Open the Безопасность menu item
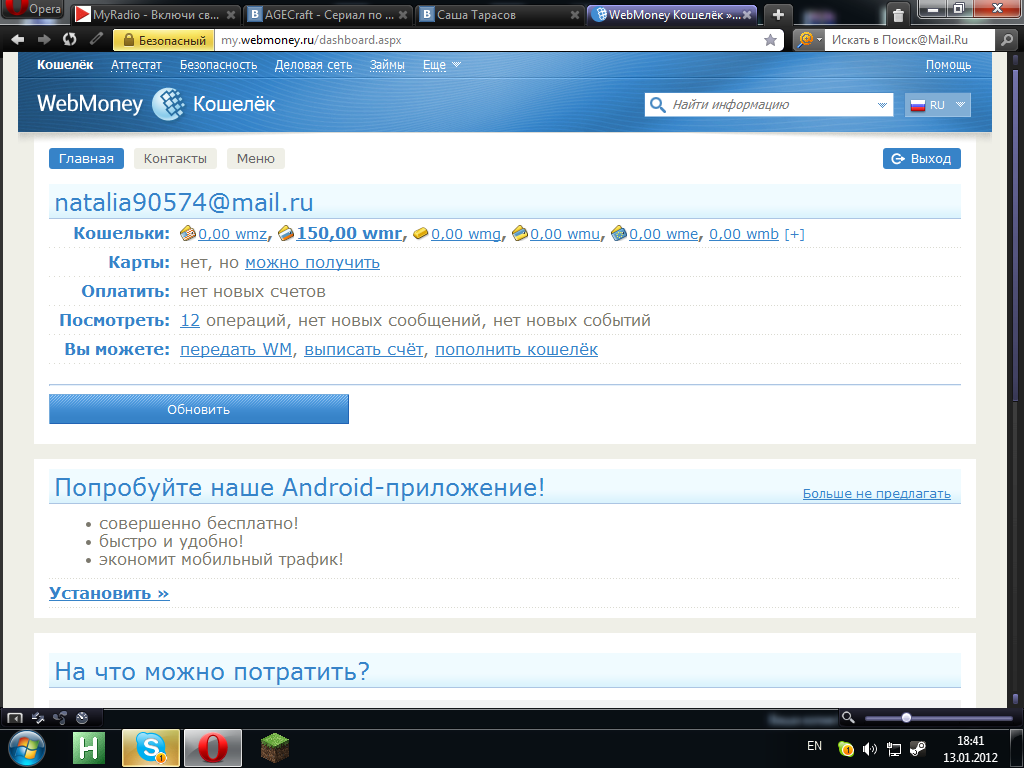 tap(218, 65)
